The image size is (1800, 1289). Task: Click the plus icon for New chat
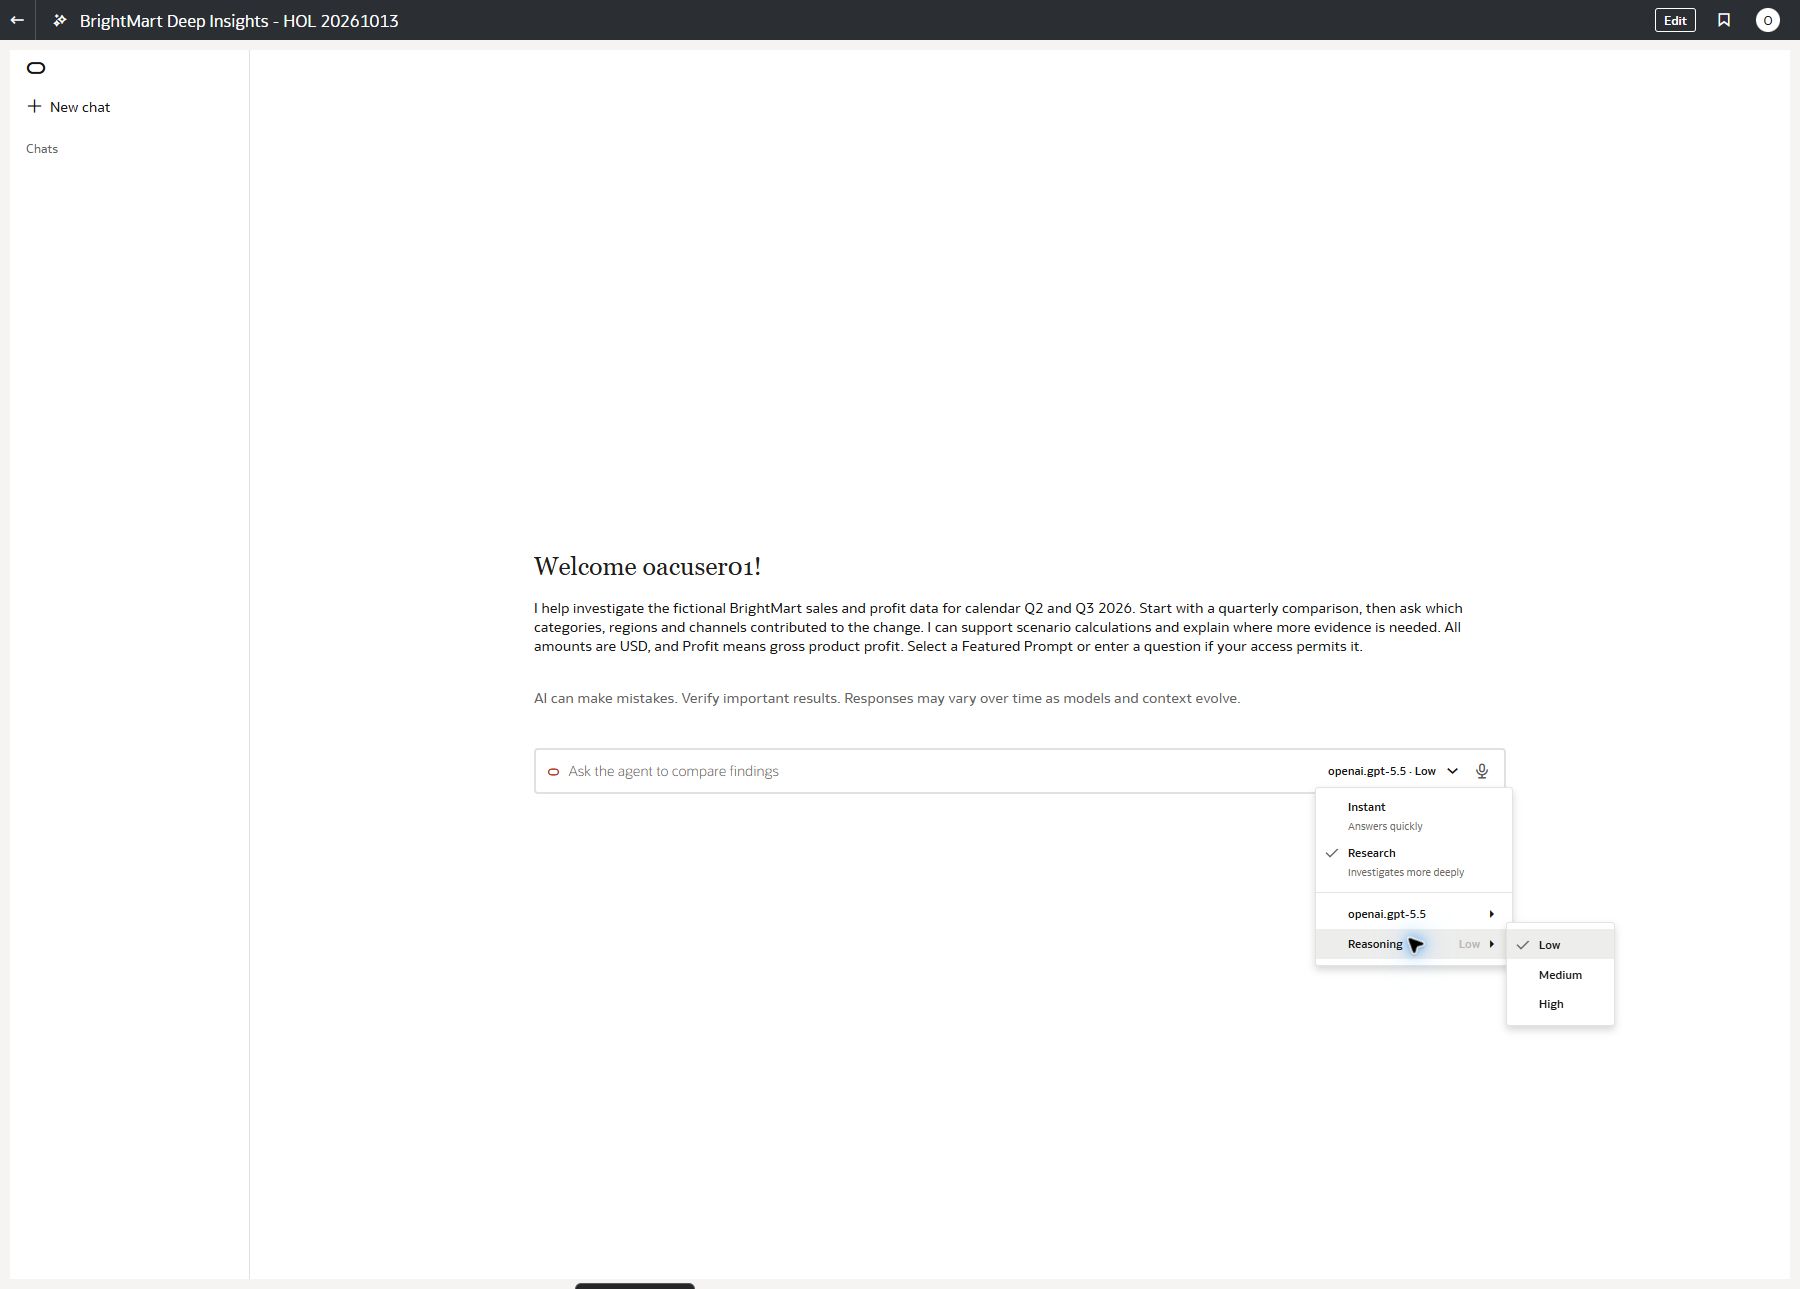tap(34, 106)
